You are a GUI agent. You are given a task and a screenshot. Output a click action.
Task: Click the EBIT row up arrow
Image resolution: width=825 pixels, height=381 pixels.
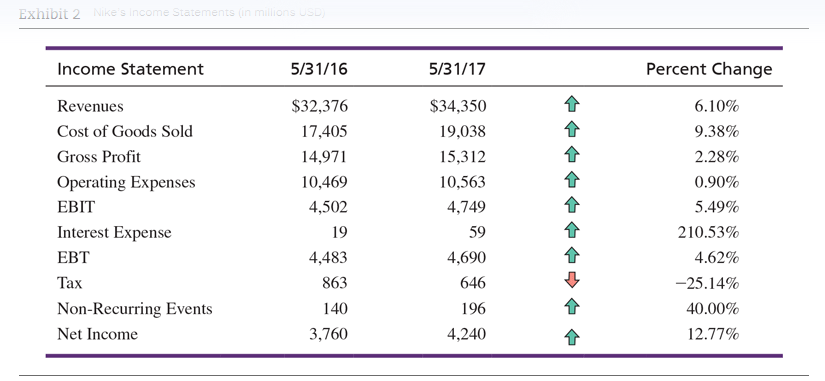tap(571, 205)
